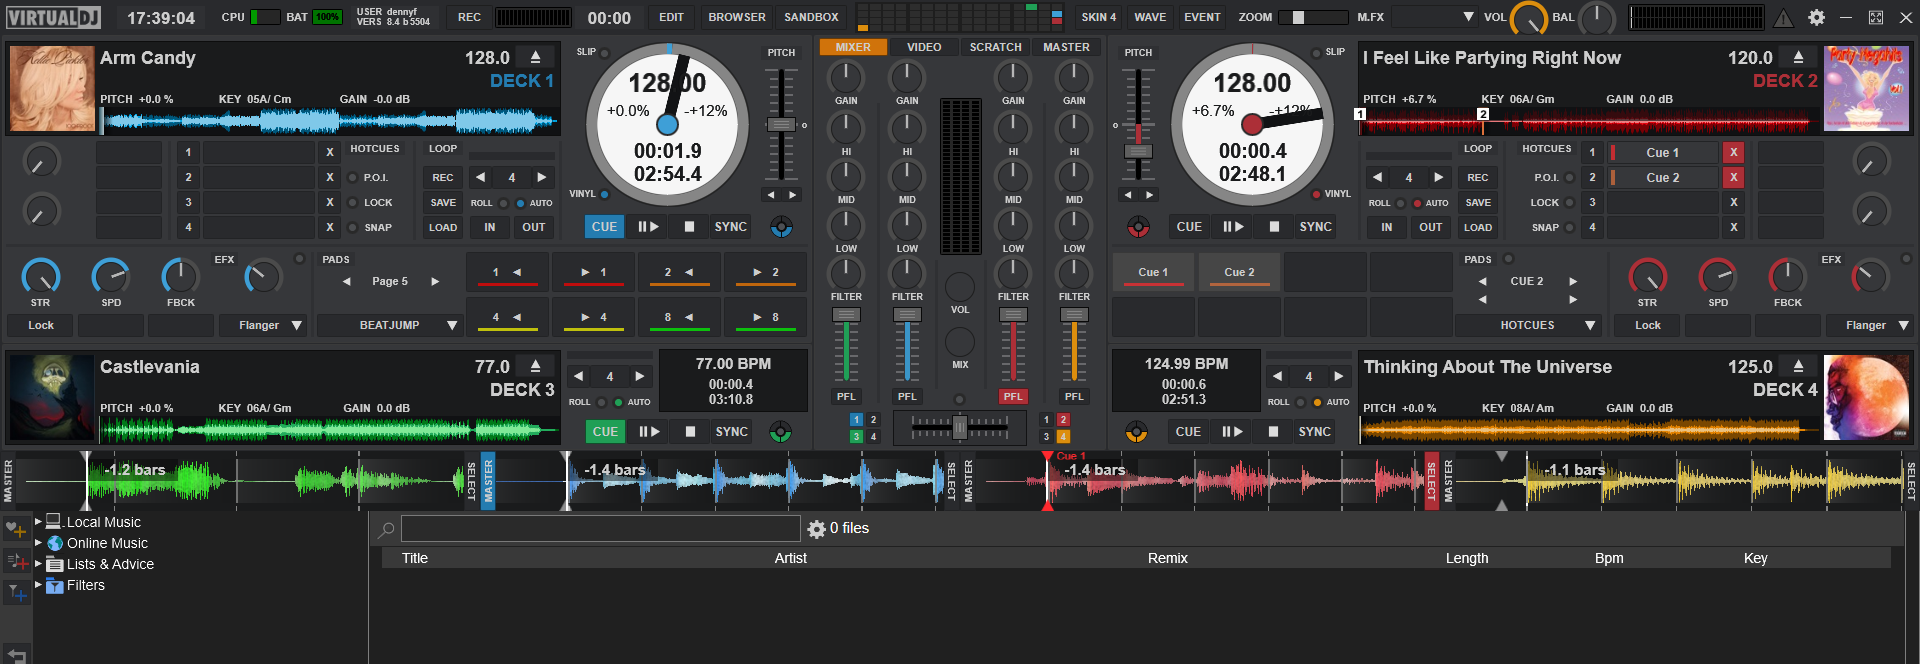The width and height of the screenshot is (1920, 664).
Task: Click the Arm Candy album cover
Action: [x=52, y=88]
